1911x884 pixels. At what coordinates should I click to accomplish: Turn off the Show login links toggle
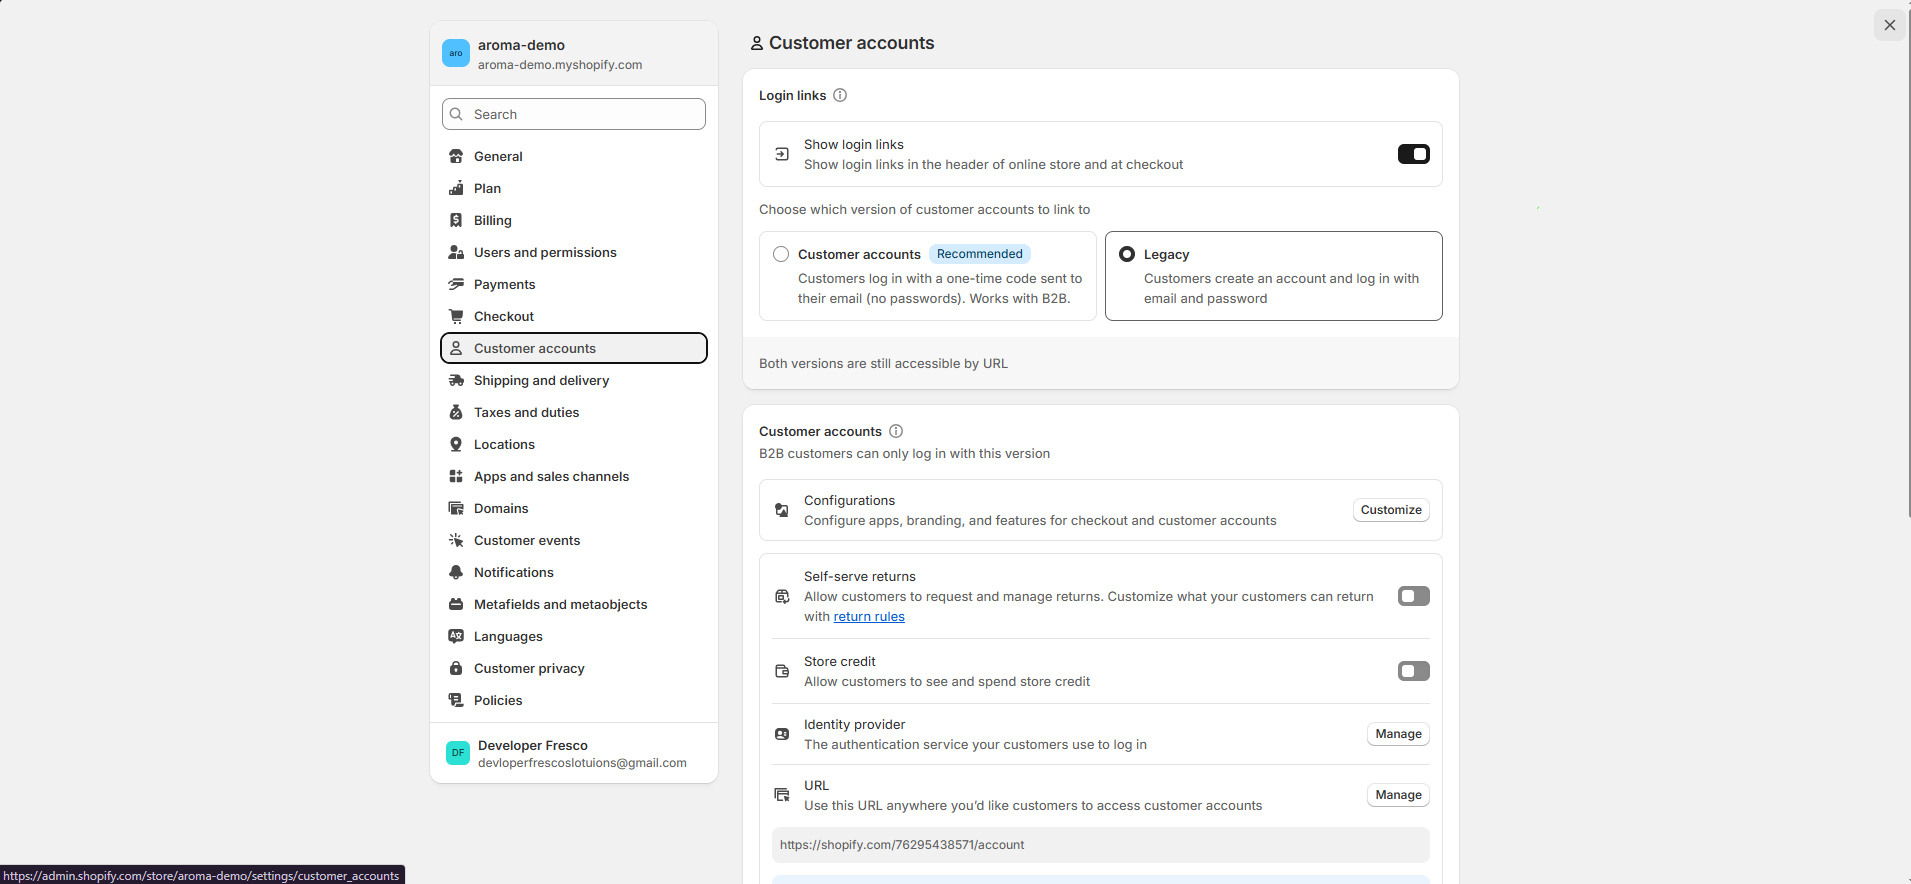(1414, 154)
